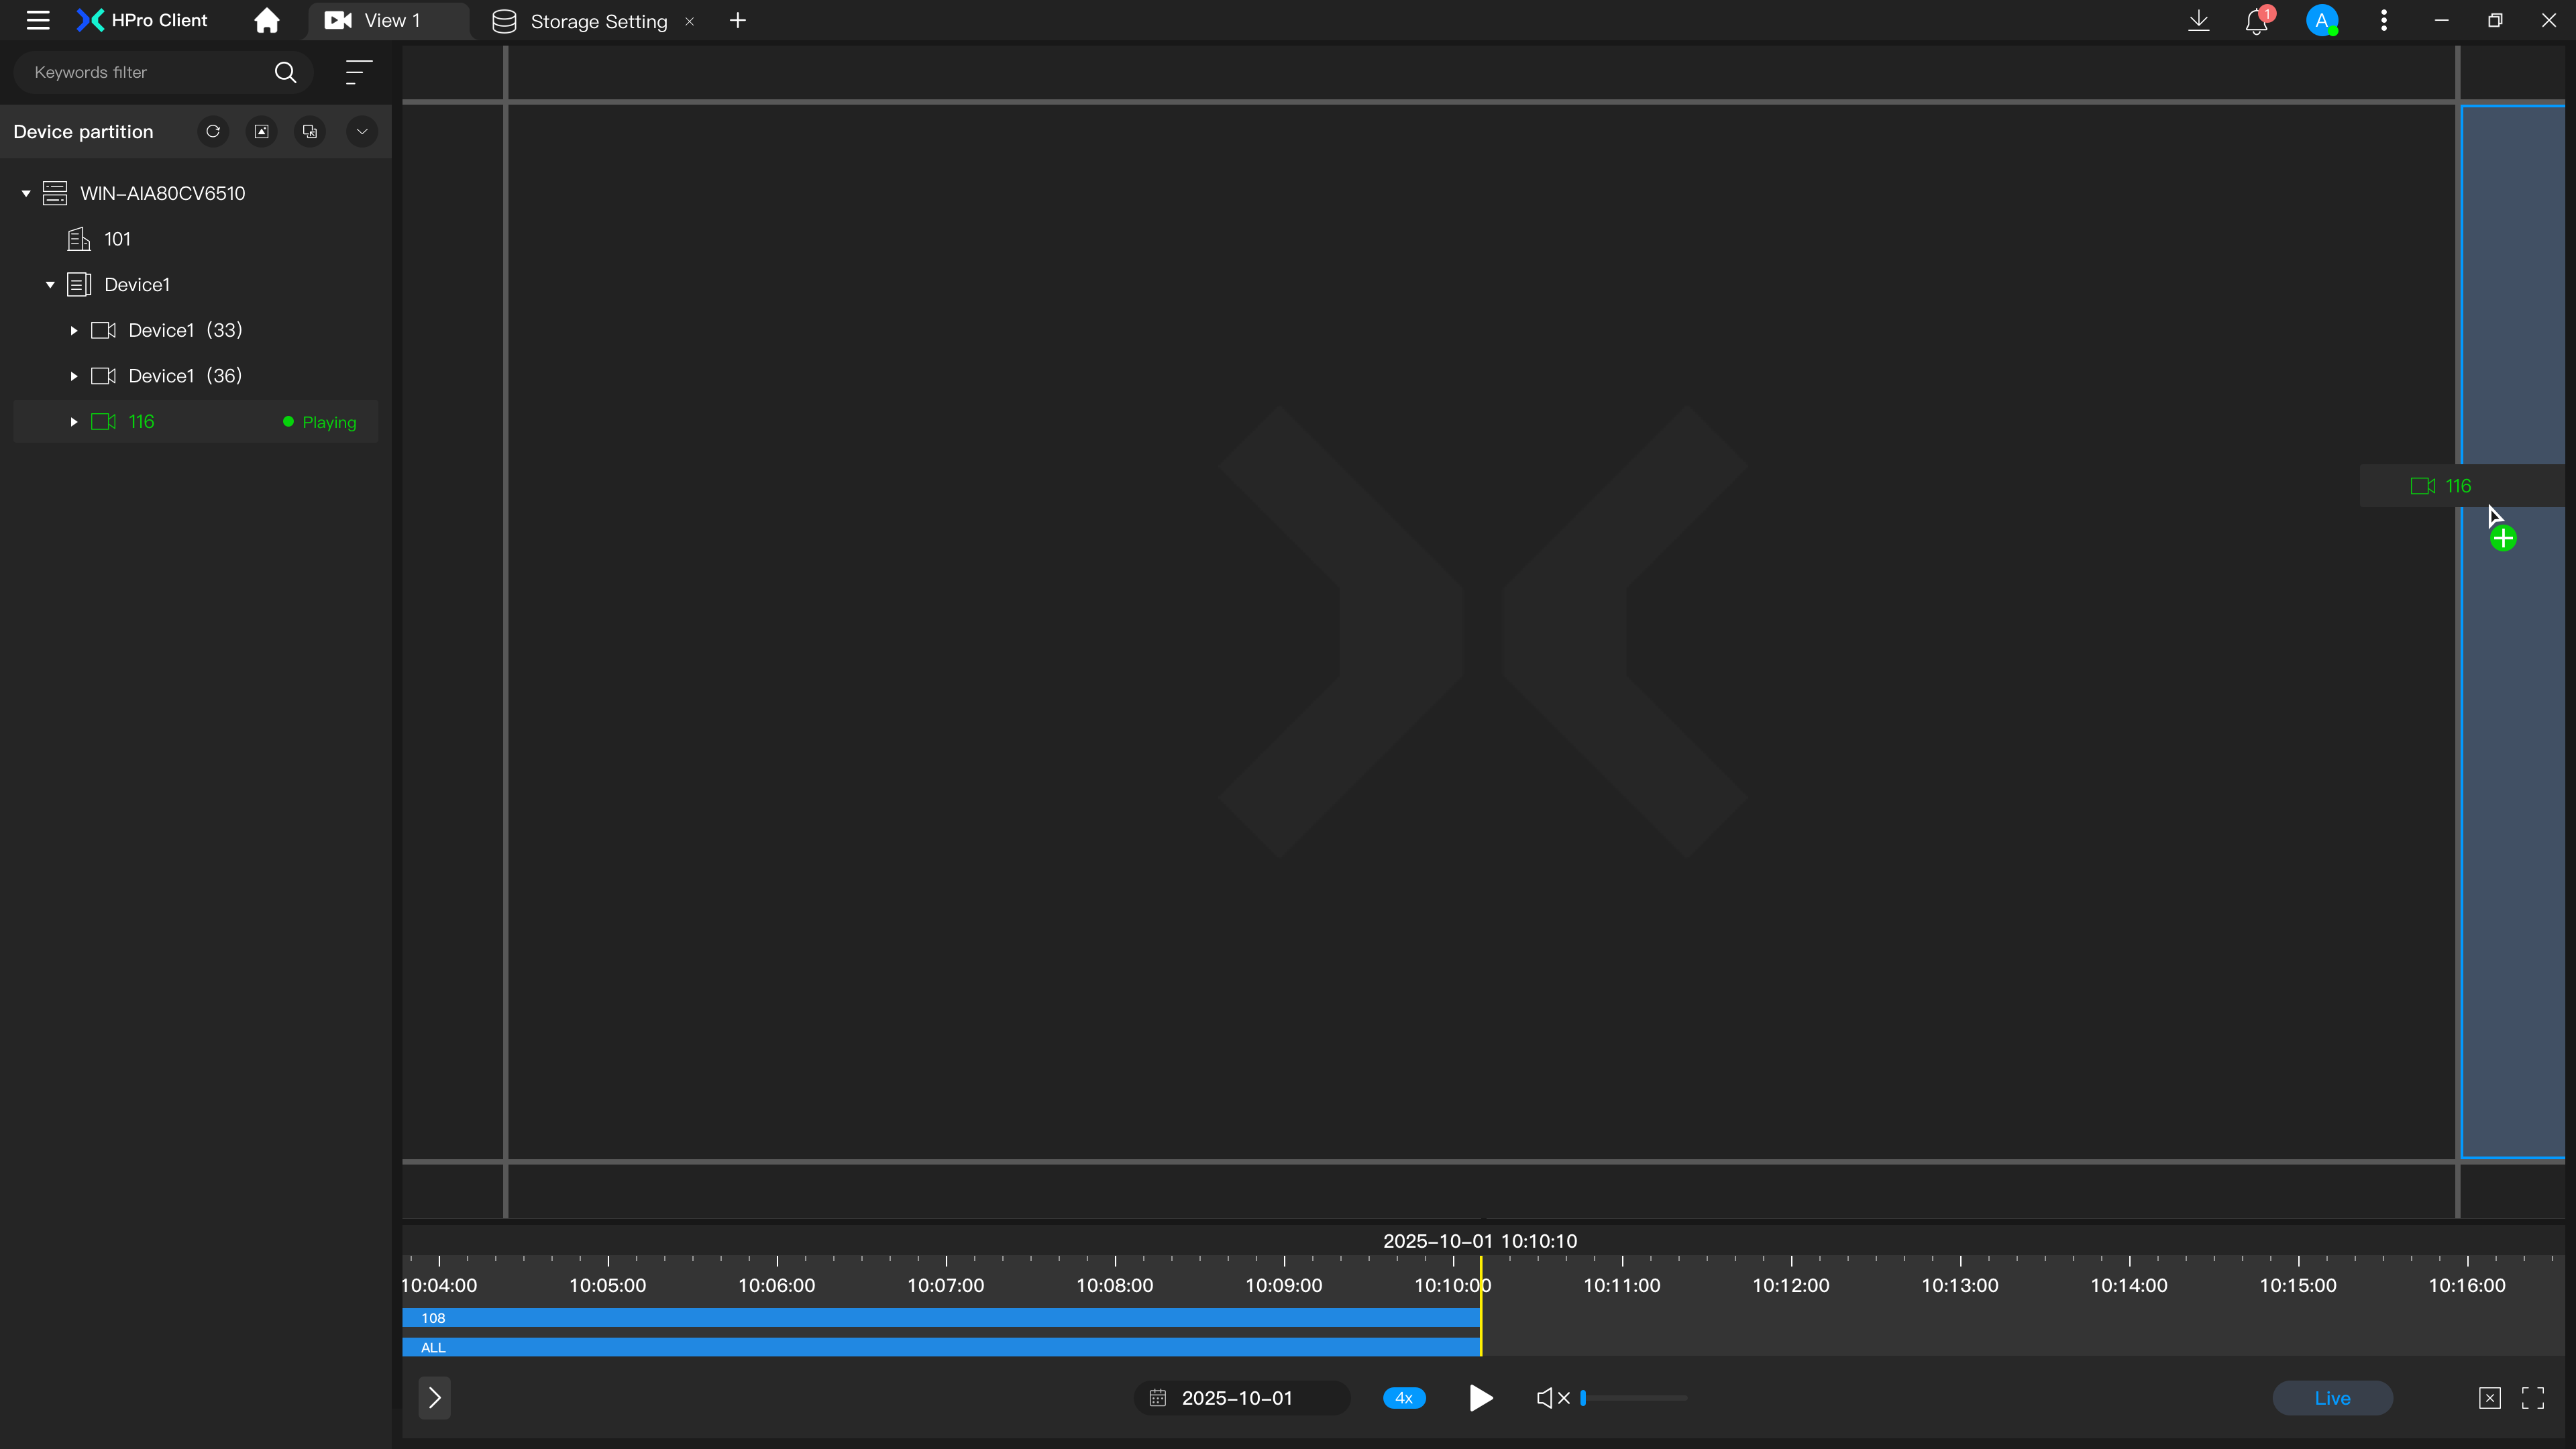Go to the Home page icon
The width and height of the screenshot is (2576, 1449).
(x=266, y=20)
